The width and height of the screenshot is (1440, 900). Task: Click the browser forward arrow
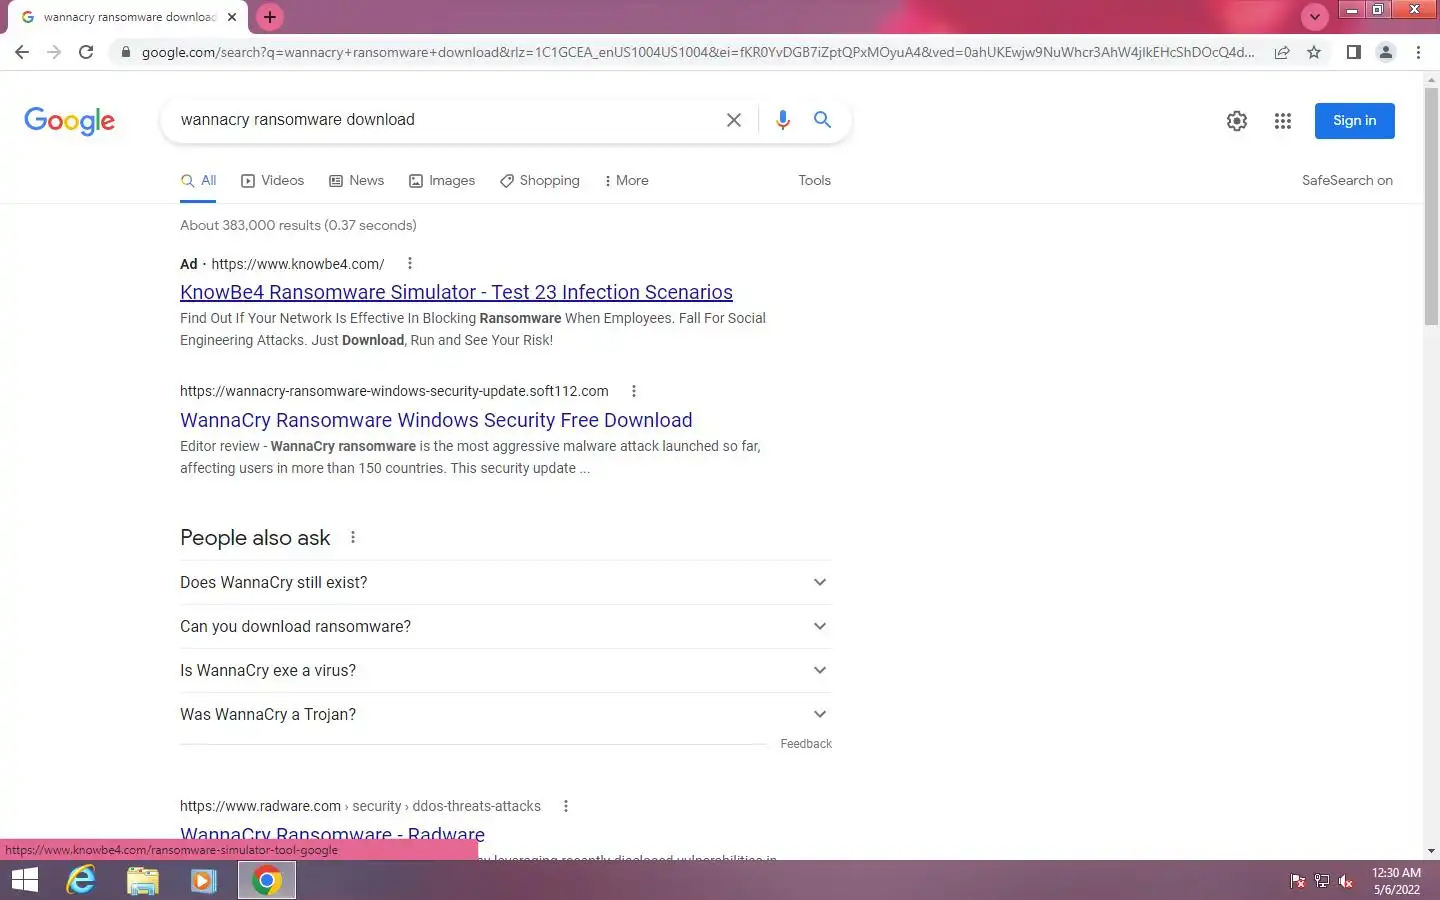point(54,52)
